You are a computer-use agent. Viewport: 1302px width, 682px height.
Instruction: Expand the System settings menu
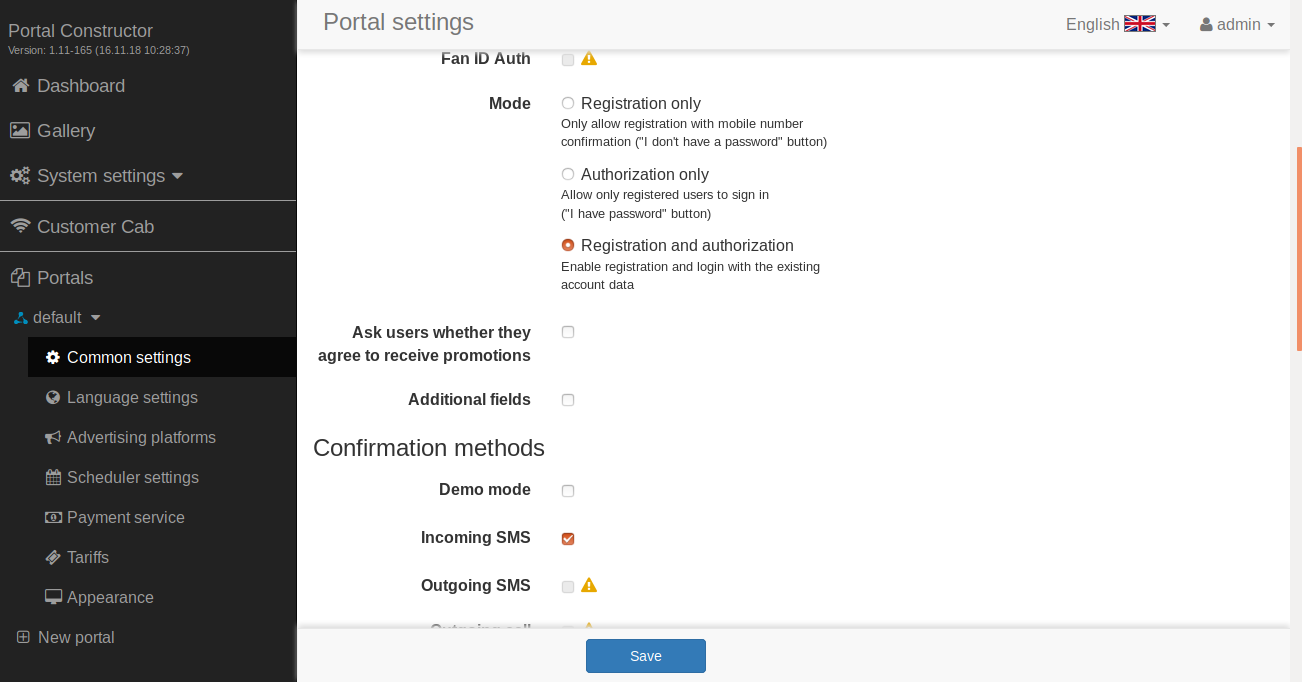coord(100,176)
